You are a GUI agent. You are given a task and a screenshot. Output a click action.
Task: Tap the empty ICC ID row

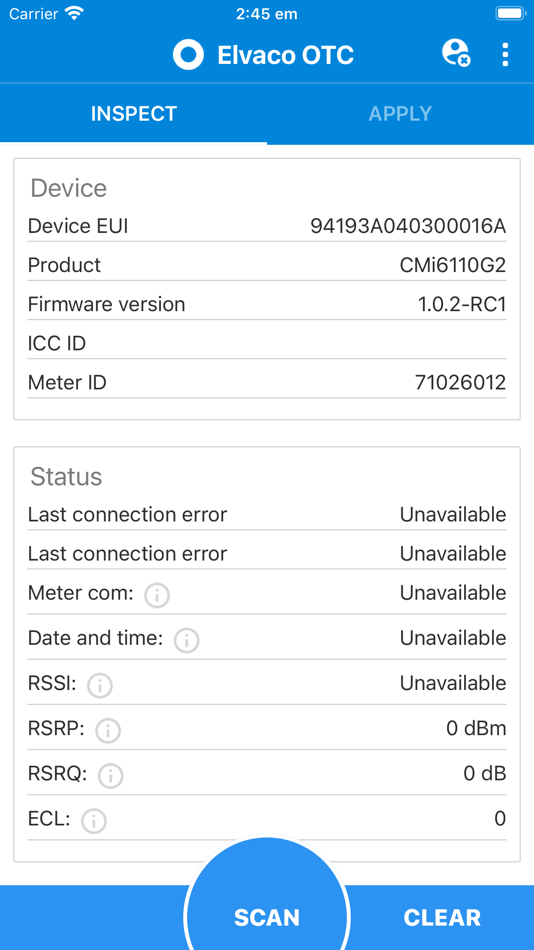tap(267, 344)
